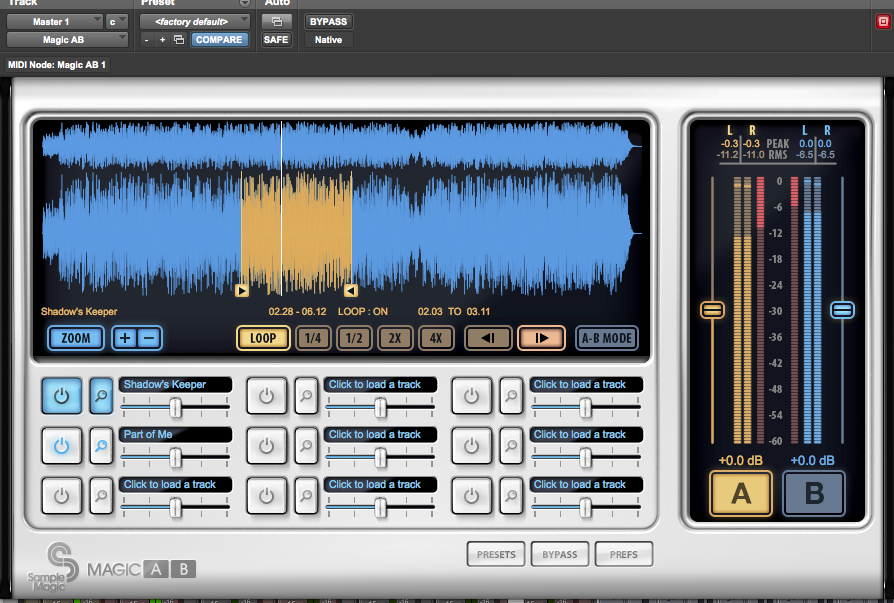Click magnifier icon next to Part of Me
Viewport: 894px width, 603px height.
[x=101, y=445]
